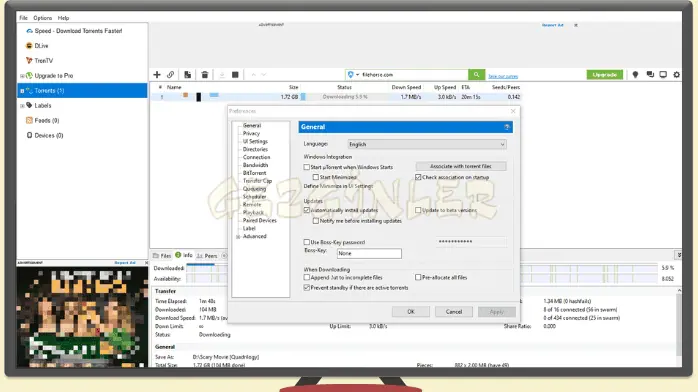Click the Boss-Key hotkey input field
Image resolution: width=698 pixels, height=392 pixels.
(369, 253)
